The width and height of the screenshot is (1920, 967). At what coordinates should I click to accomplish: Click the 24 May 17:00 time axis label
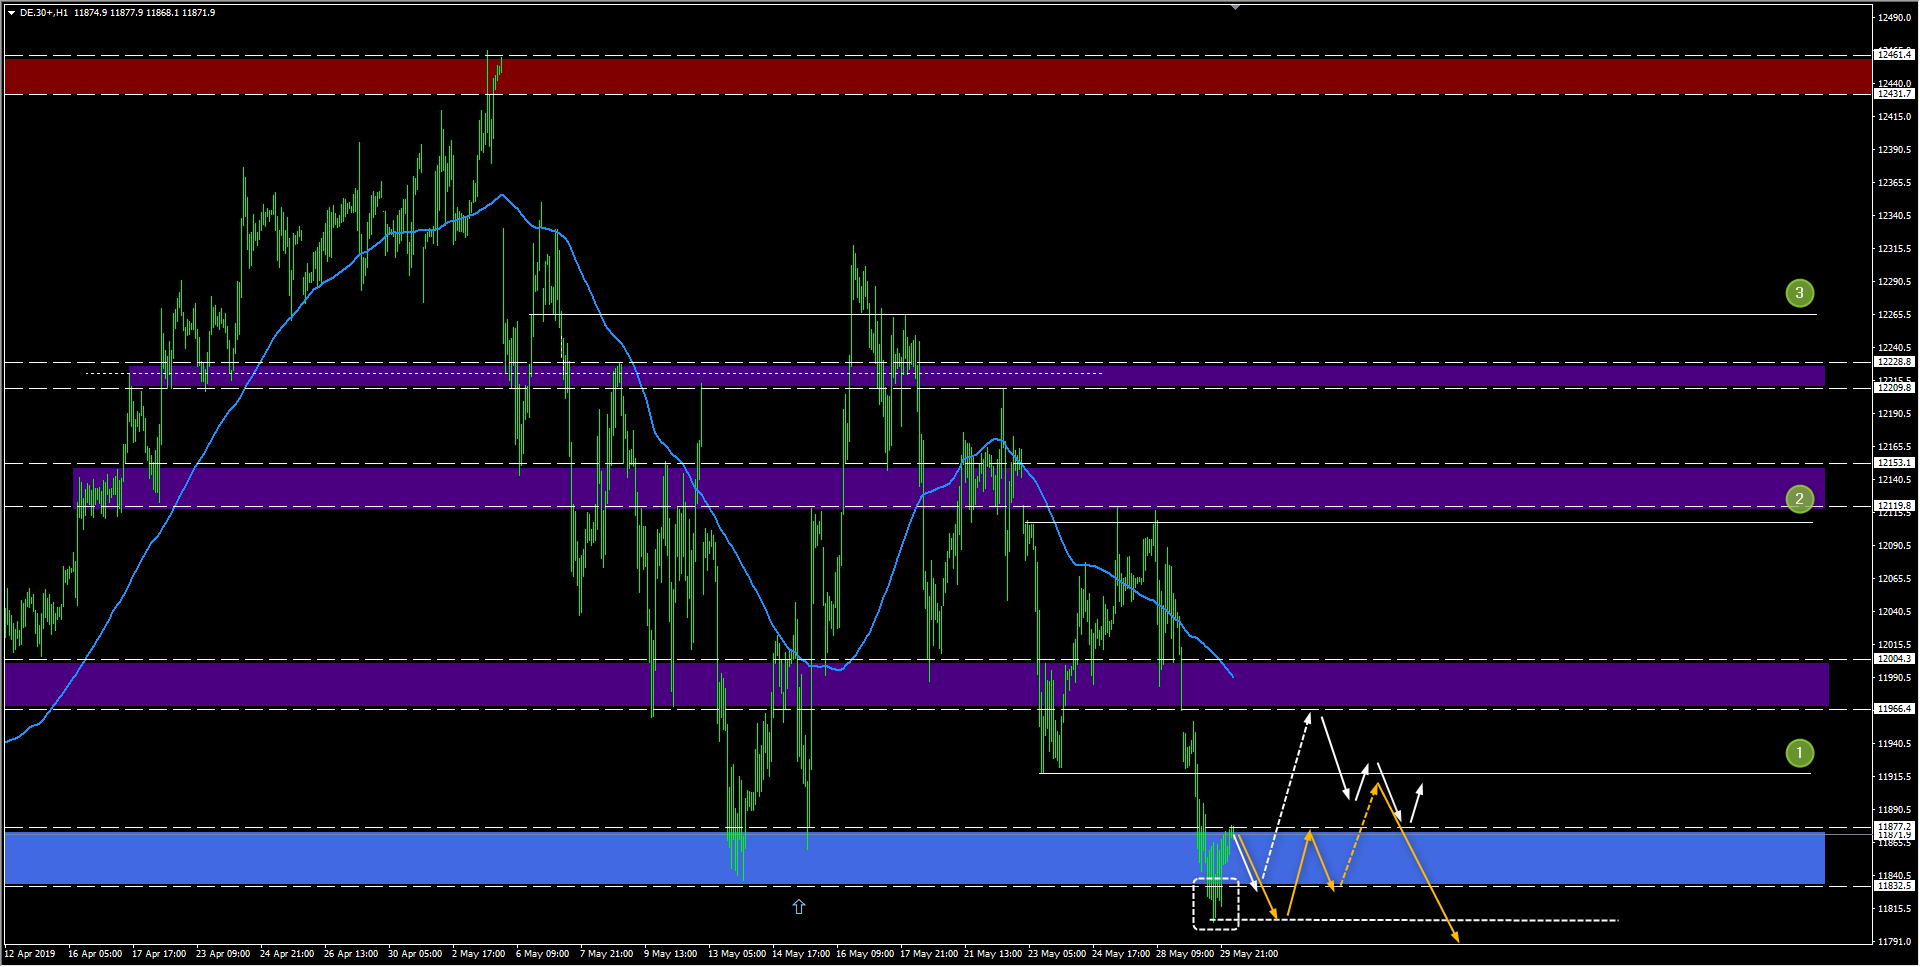click(x=1121, y=954)
